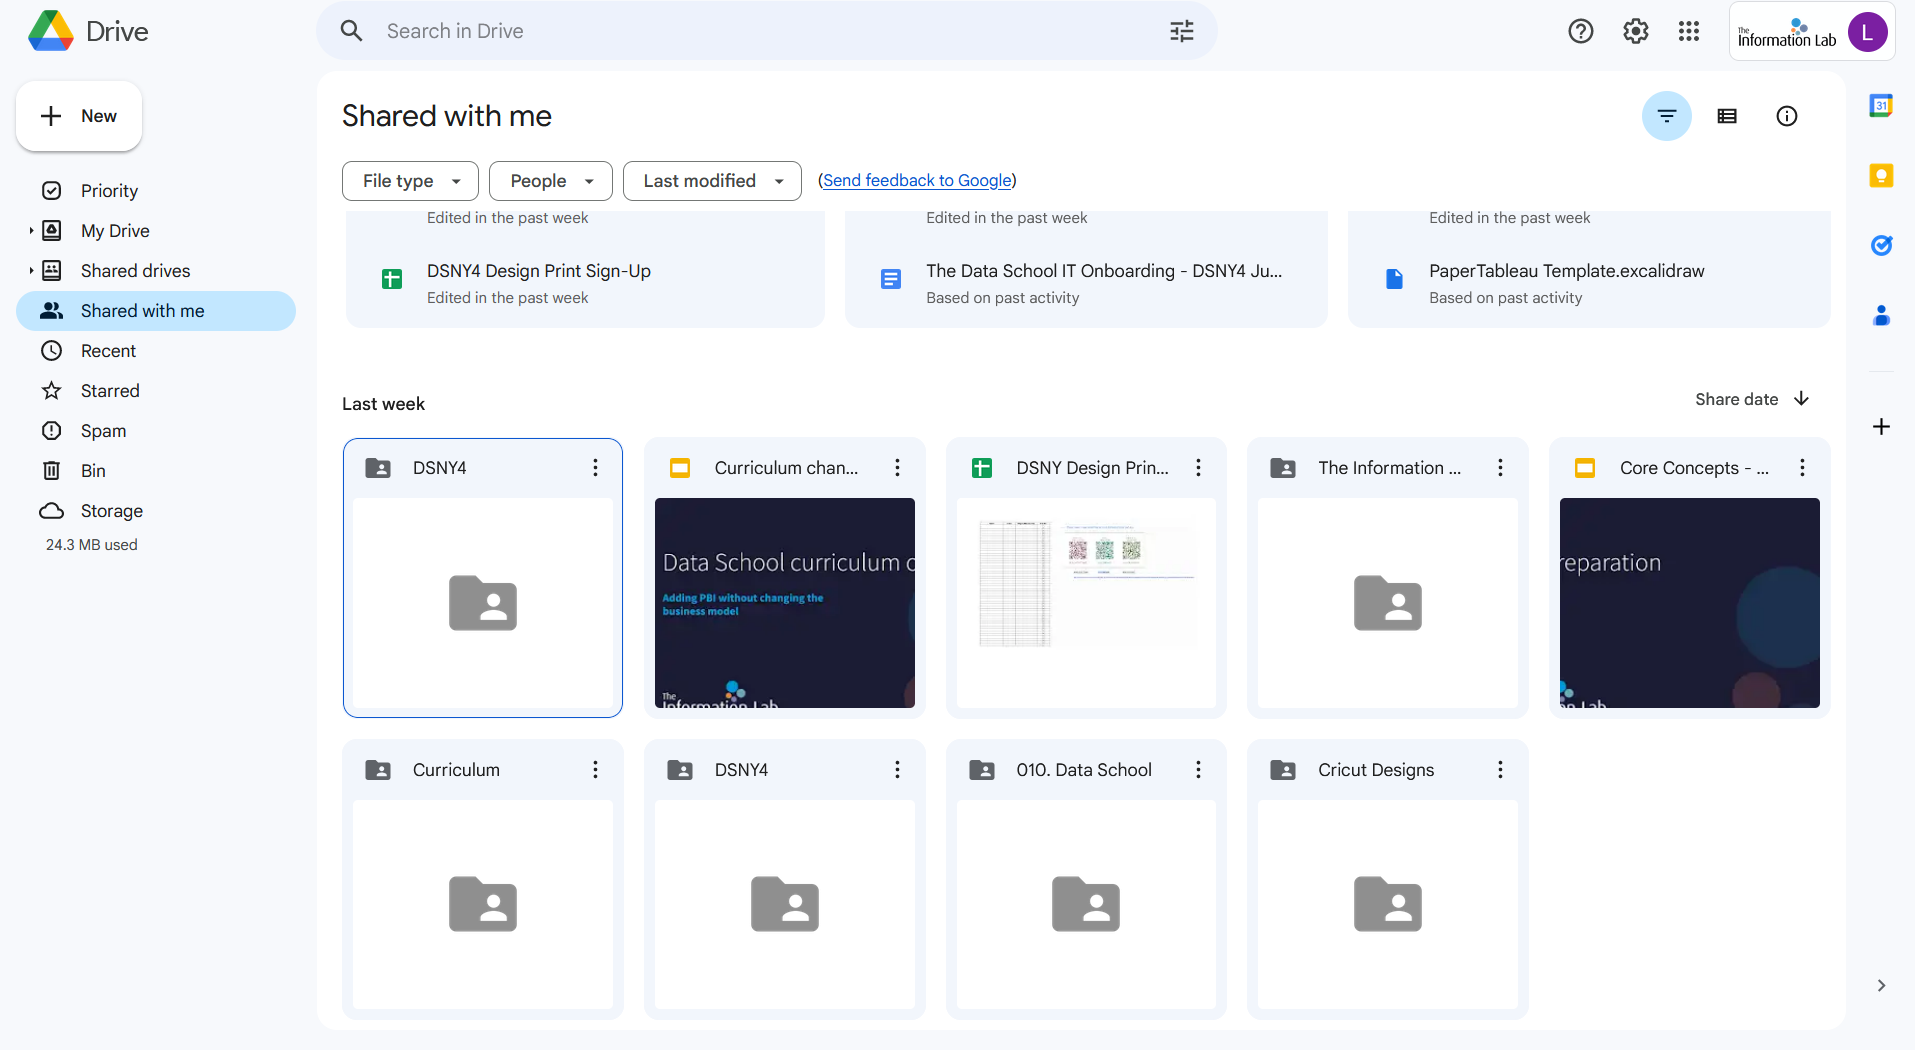
Task: Click the New button
Action: tap(79, 117)
